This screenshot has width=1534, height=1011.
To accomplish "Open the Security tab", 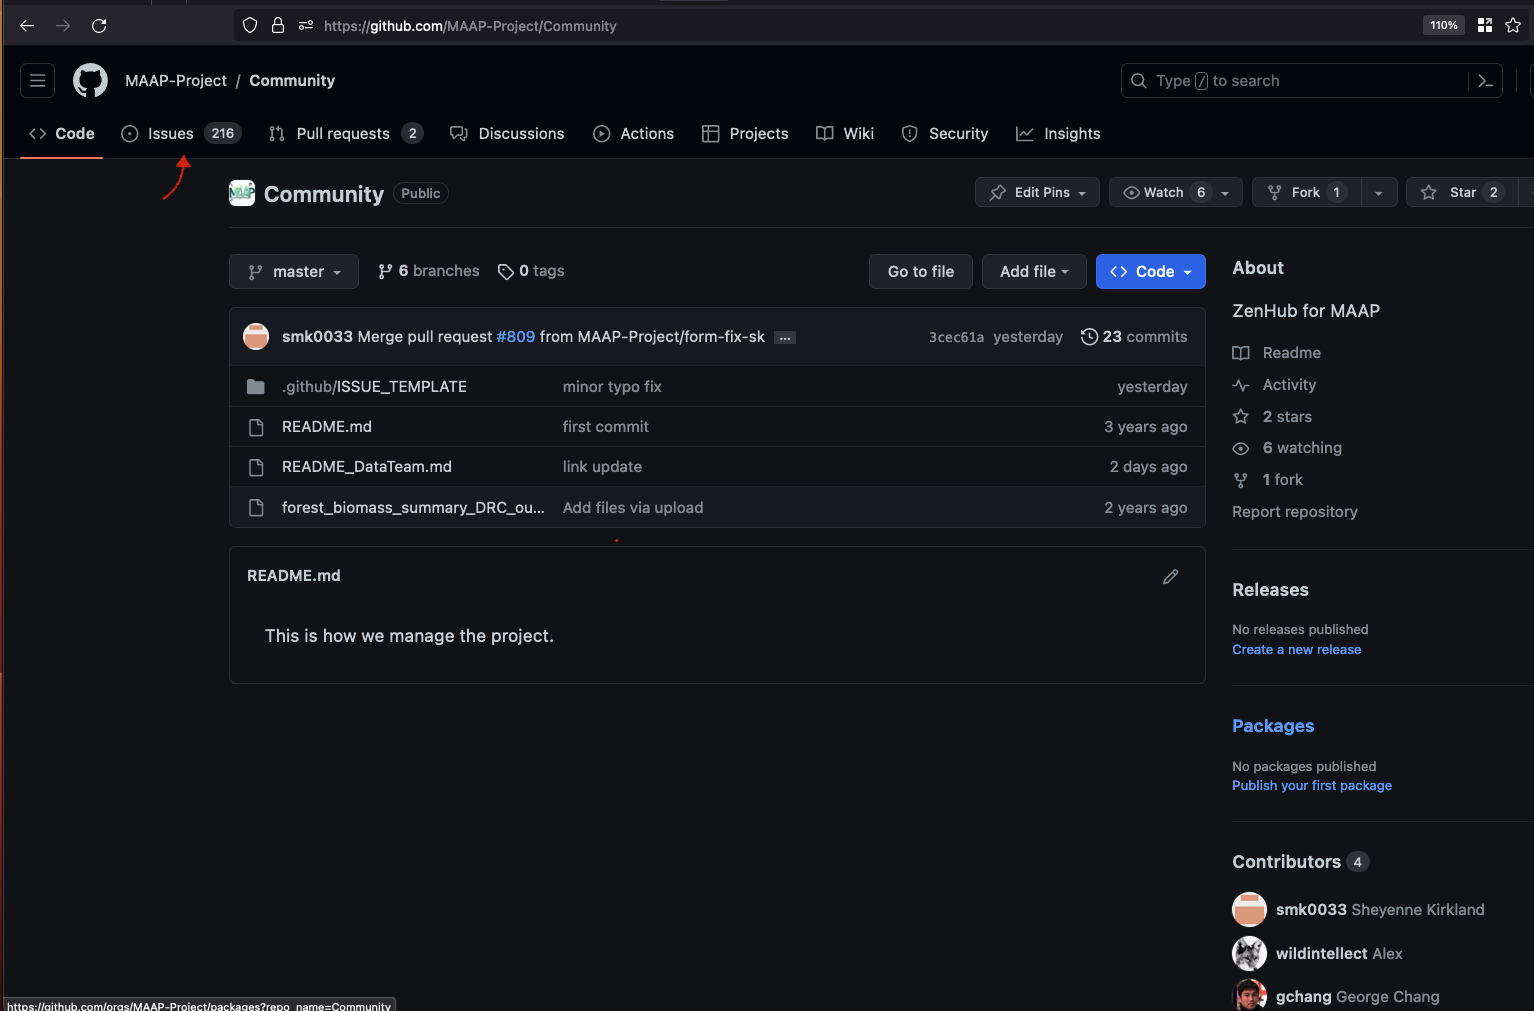I will coord(945,134).
